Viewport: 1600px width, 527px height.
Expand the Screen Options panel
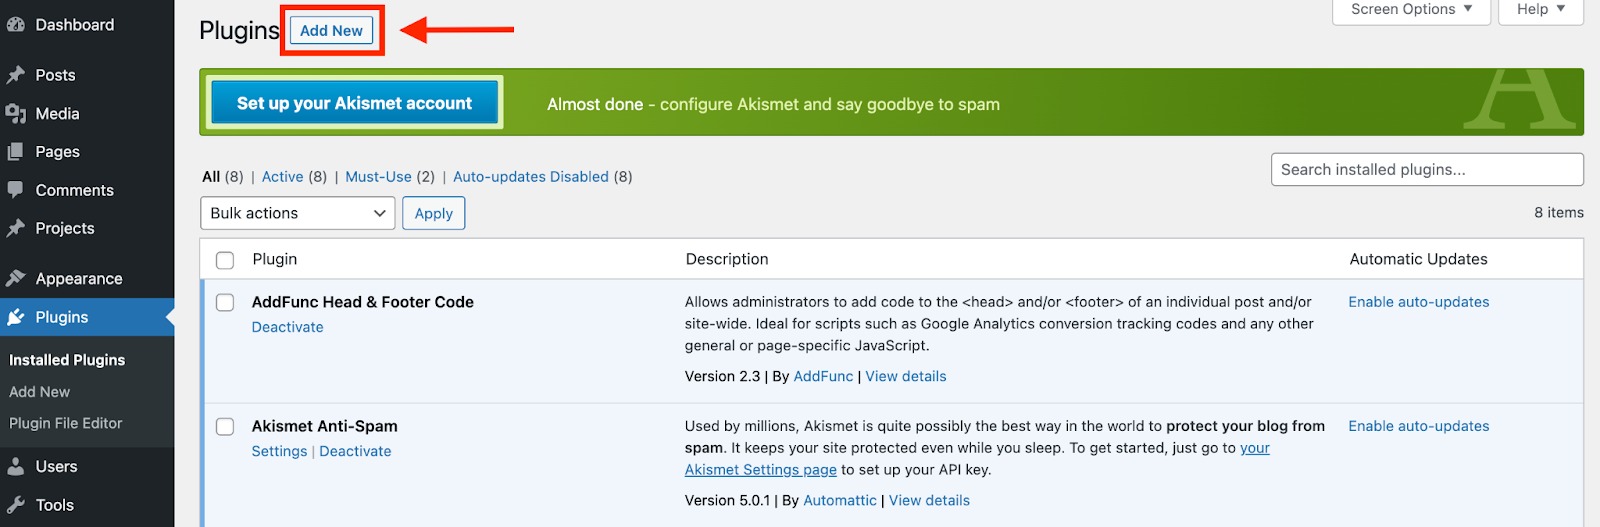[1411, 10]
